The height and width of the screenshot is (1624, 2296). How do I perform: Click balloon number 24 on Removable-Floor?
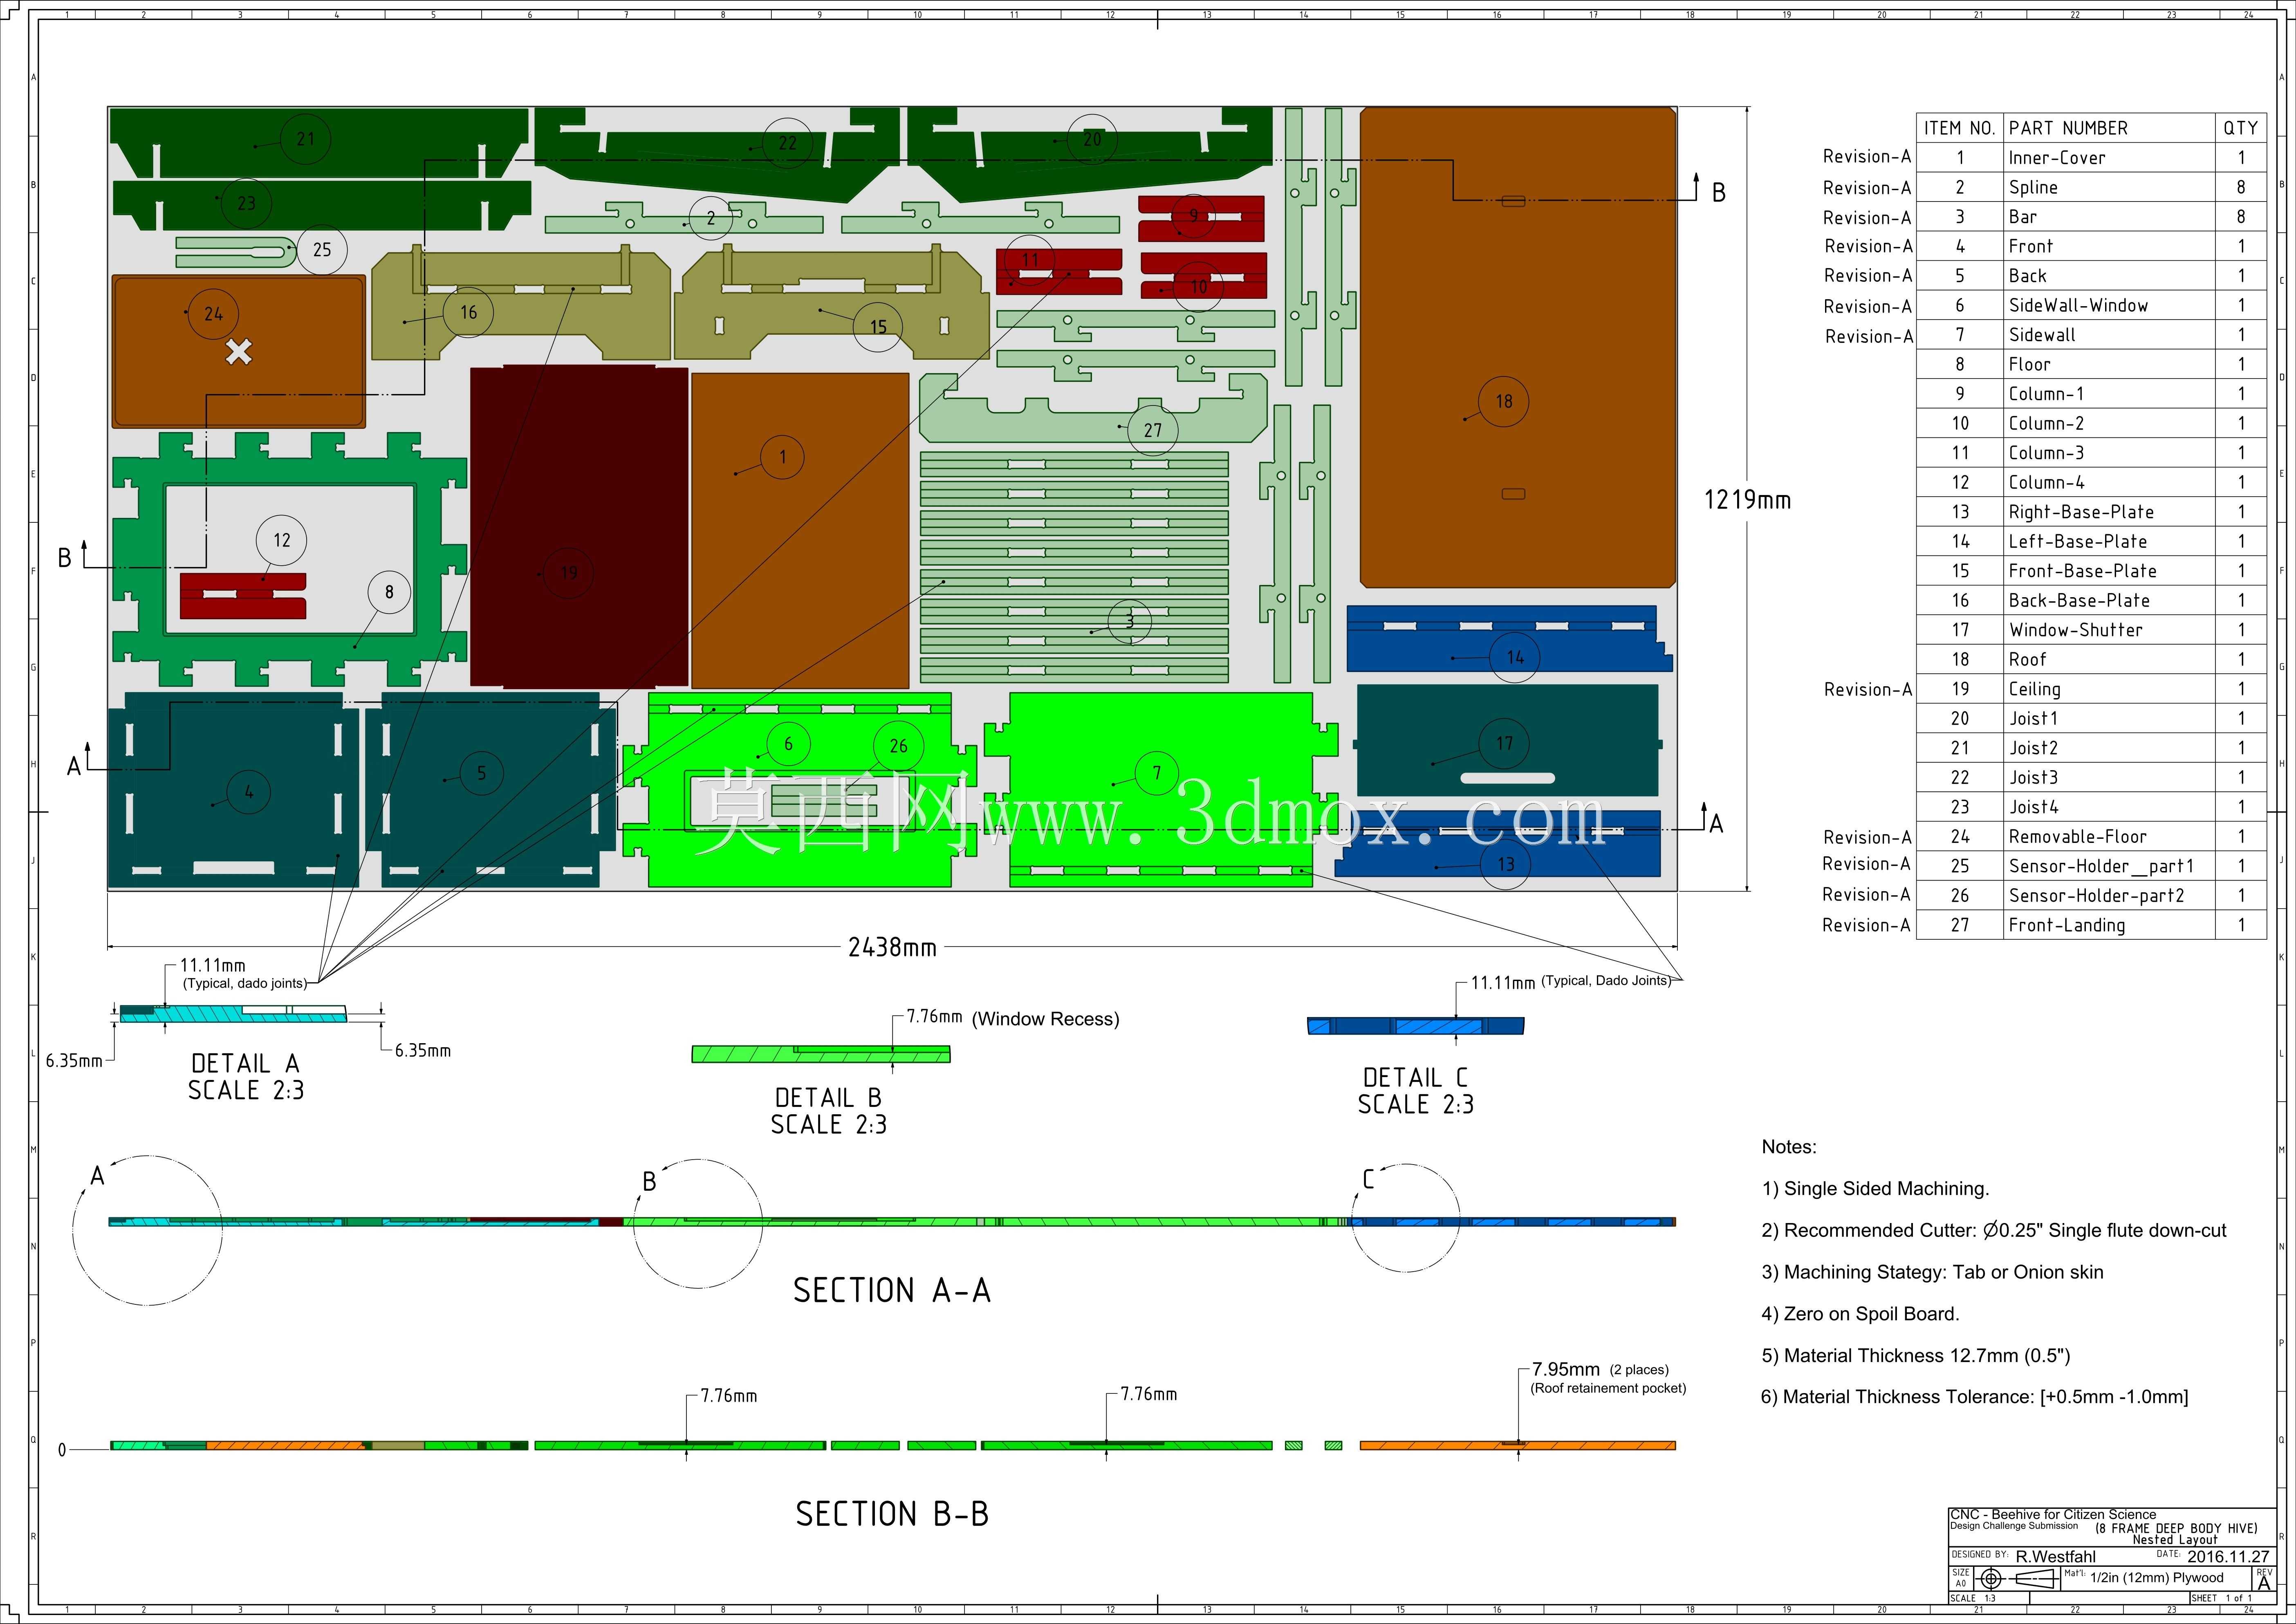coord(213,313)
